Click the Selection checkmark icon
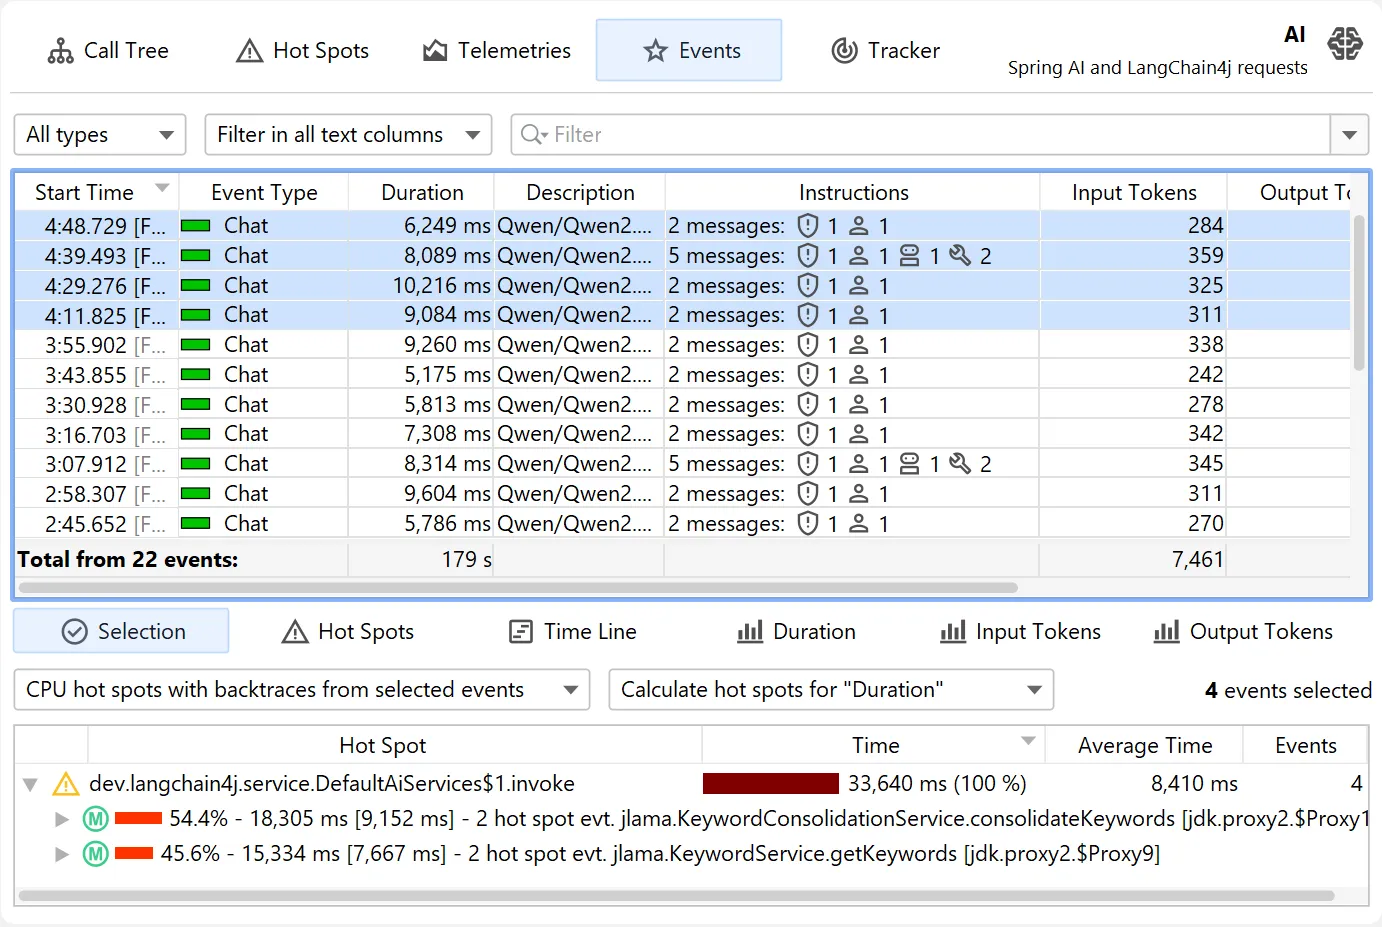This screenshot has width=1382, height=927. click(x=75, y=632)
